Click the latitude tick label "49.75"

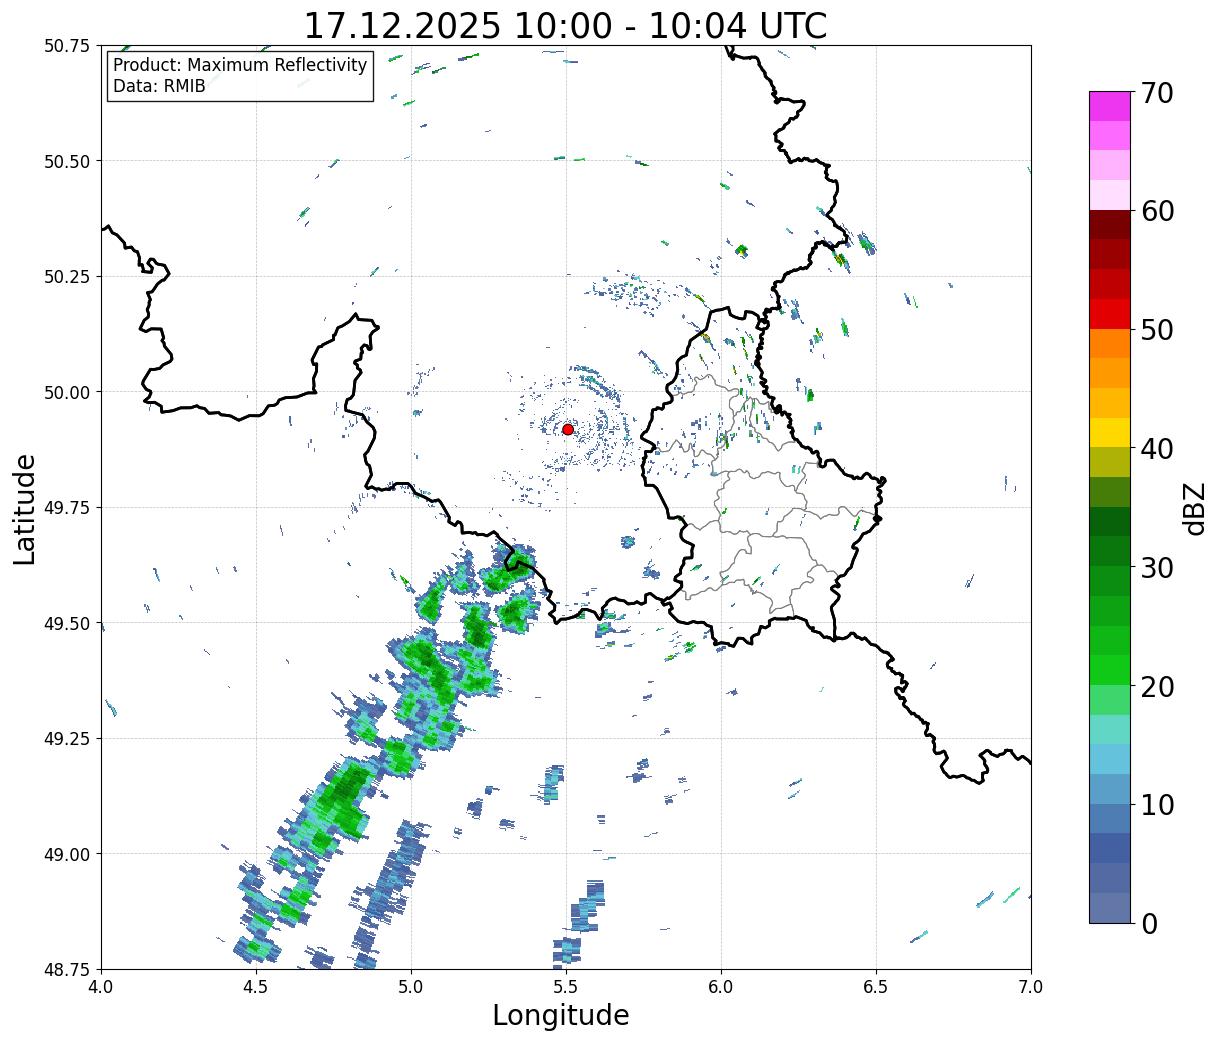67,508
